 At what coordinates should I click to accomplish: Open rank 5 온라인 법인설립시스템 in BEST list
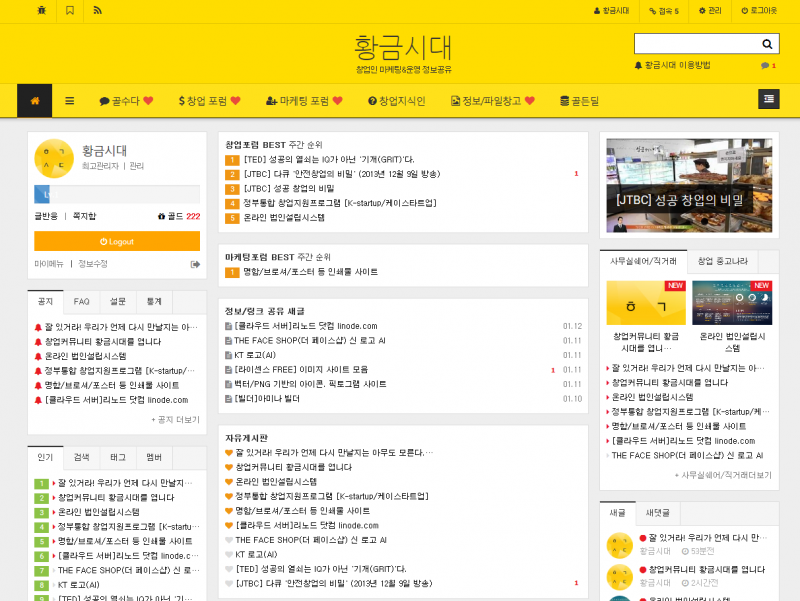pyautogui.click(x=284, y=218)
